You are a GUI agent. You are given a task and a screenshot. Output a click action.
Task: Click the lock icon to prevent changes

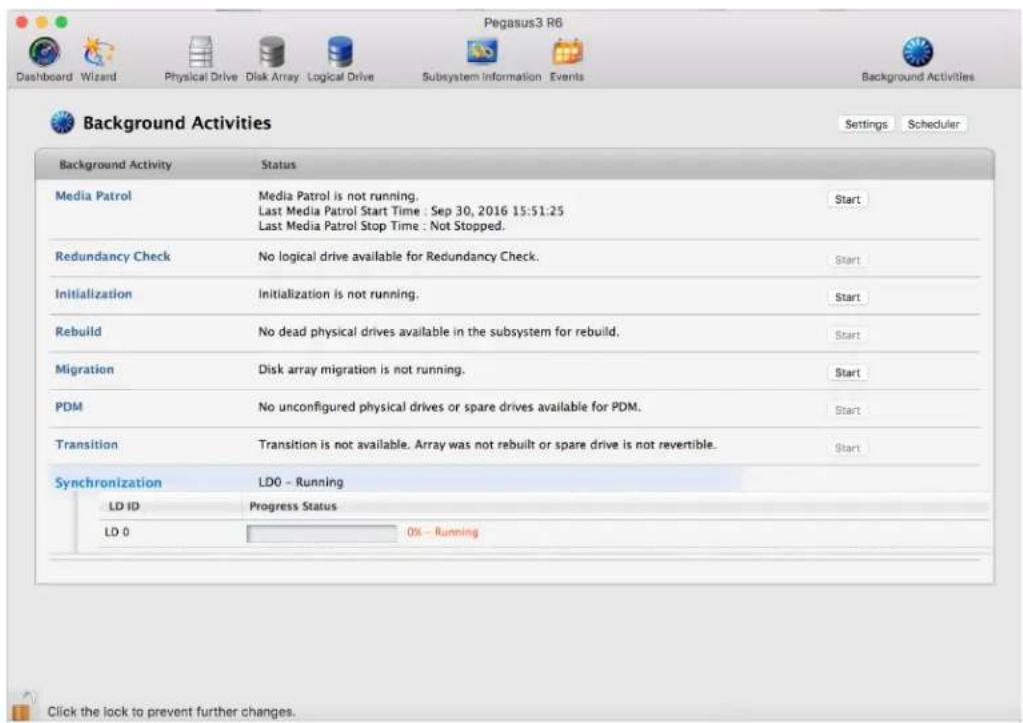pyautogui.click(x=22, y=707)
